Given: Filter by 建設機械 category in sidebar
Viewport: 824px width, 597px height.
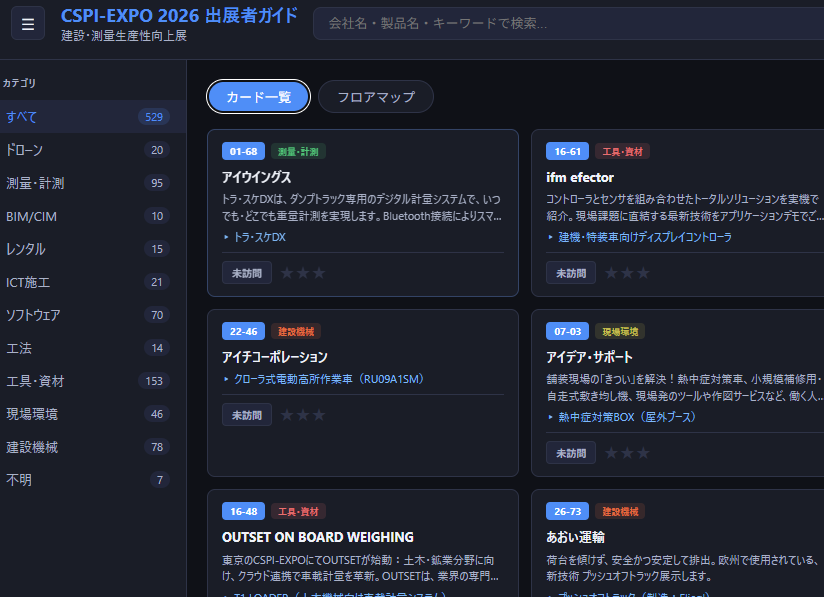Looking at the screenshot, I should [x=93, y=447].
